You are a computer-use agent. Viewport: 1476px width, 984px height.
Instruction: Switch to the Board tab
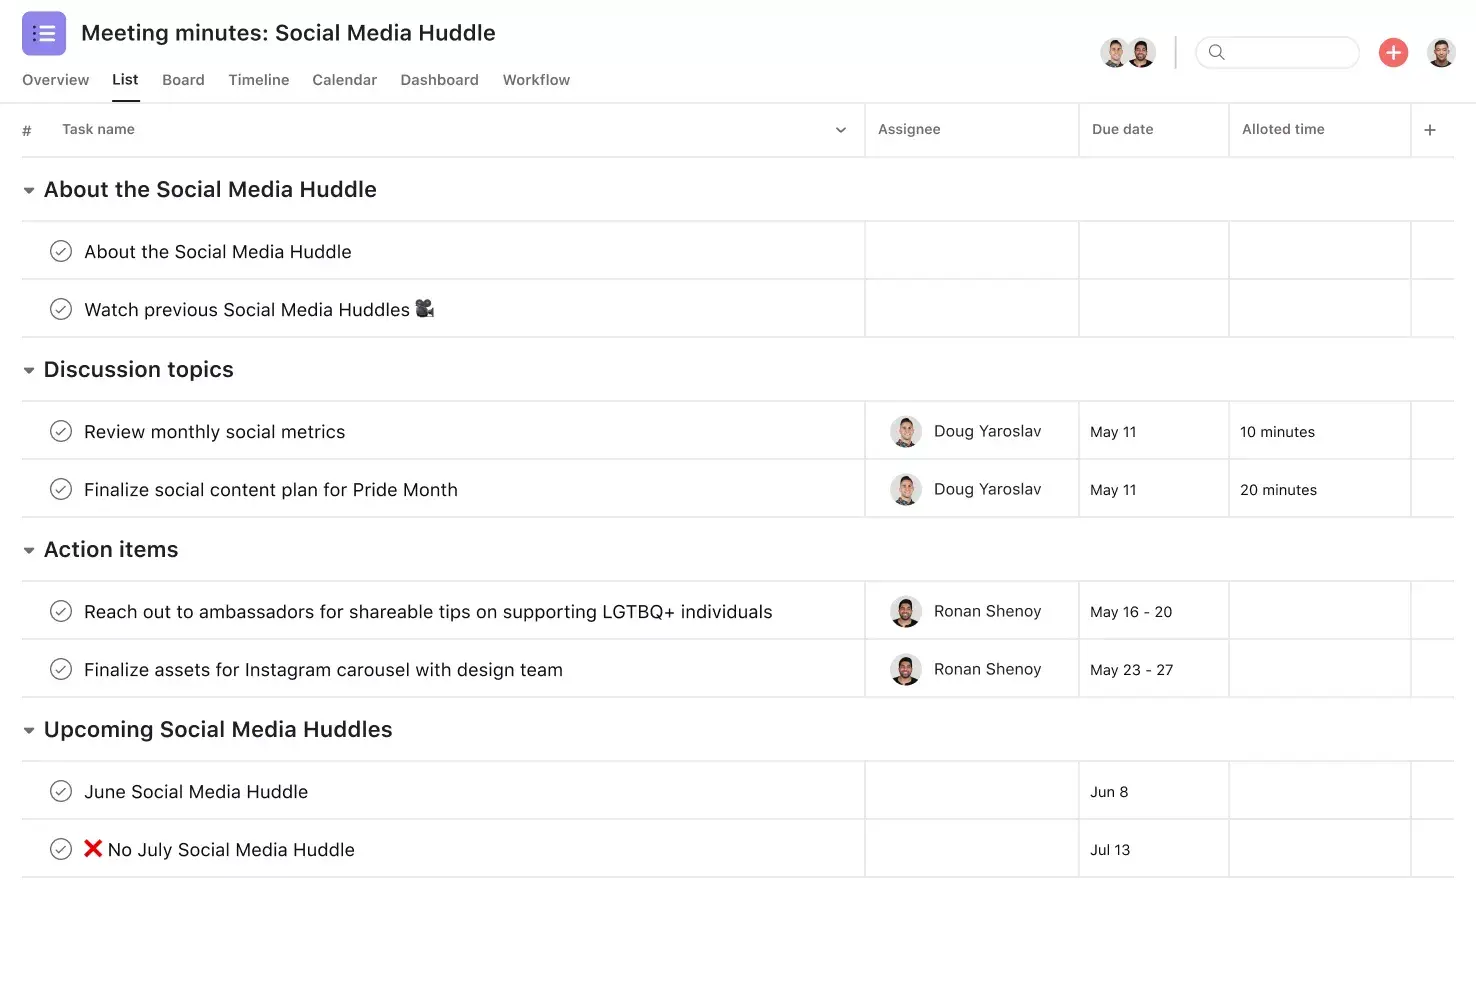(x=183, y=80)
